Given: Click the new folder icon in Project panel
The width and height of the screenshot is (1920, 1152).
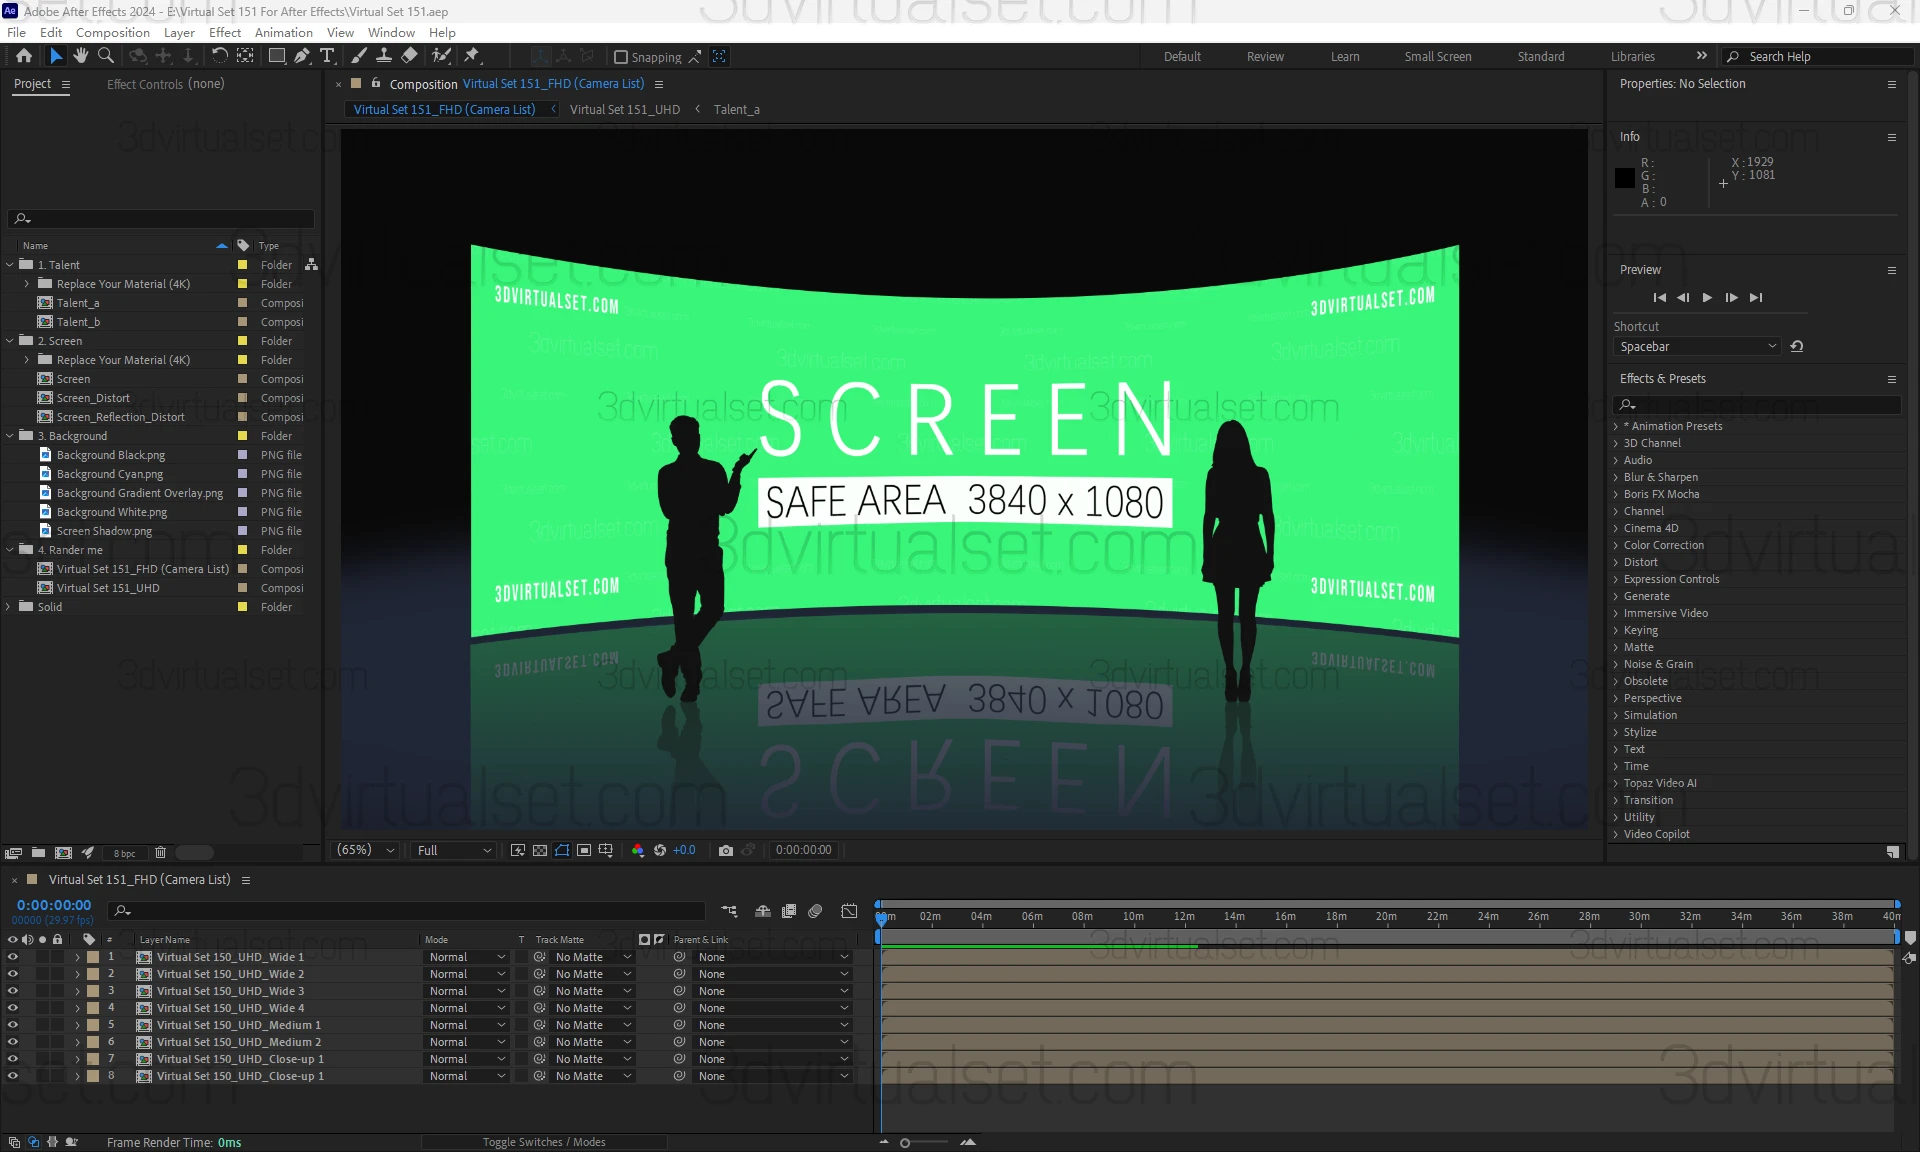Looking at the screenshot, I should [38, 853].
